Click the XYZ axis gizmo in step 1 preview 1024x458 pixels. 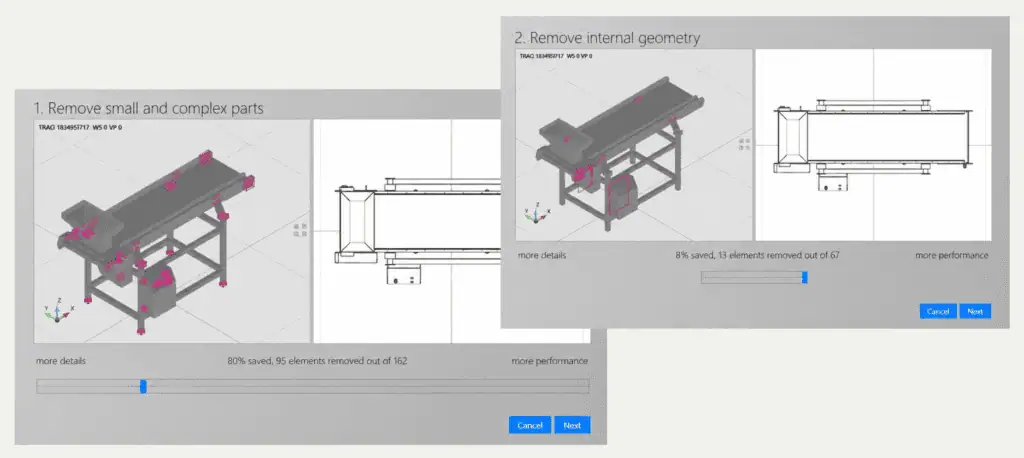click(x=57, y=312)
